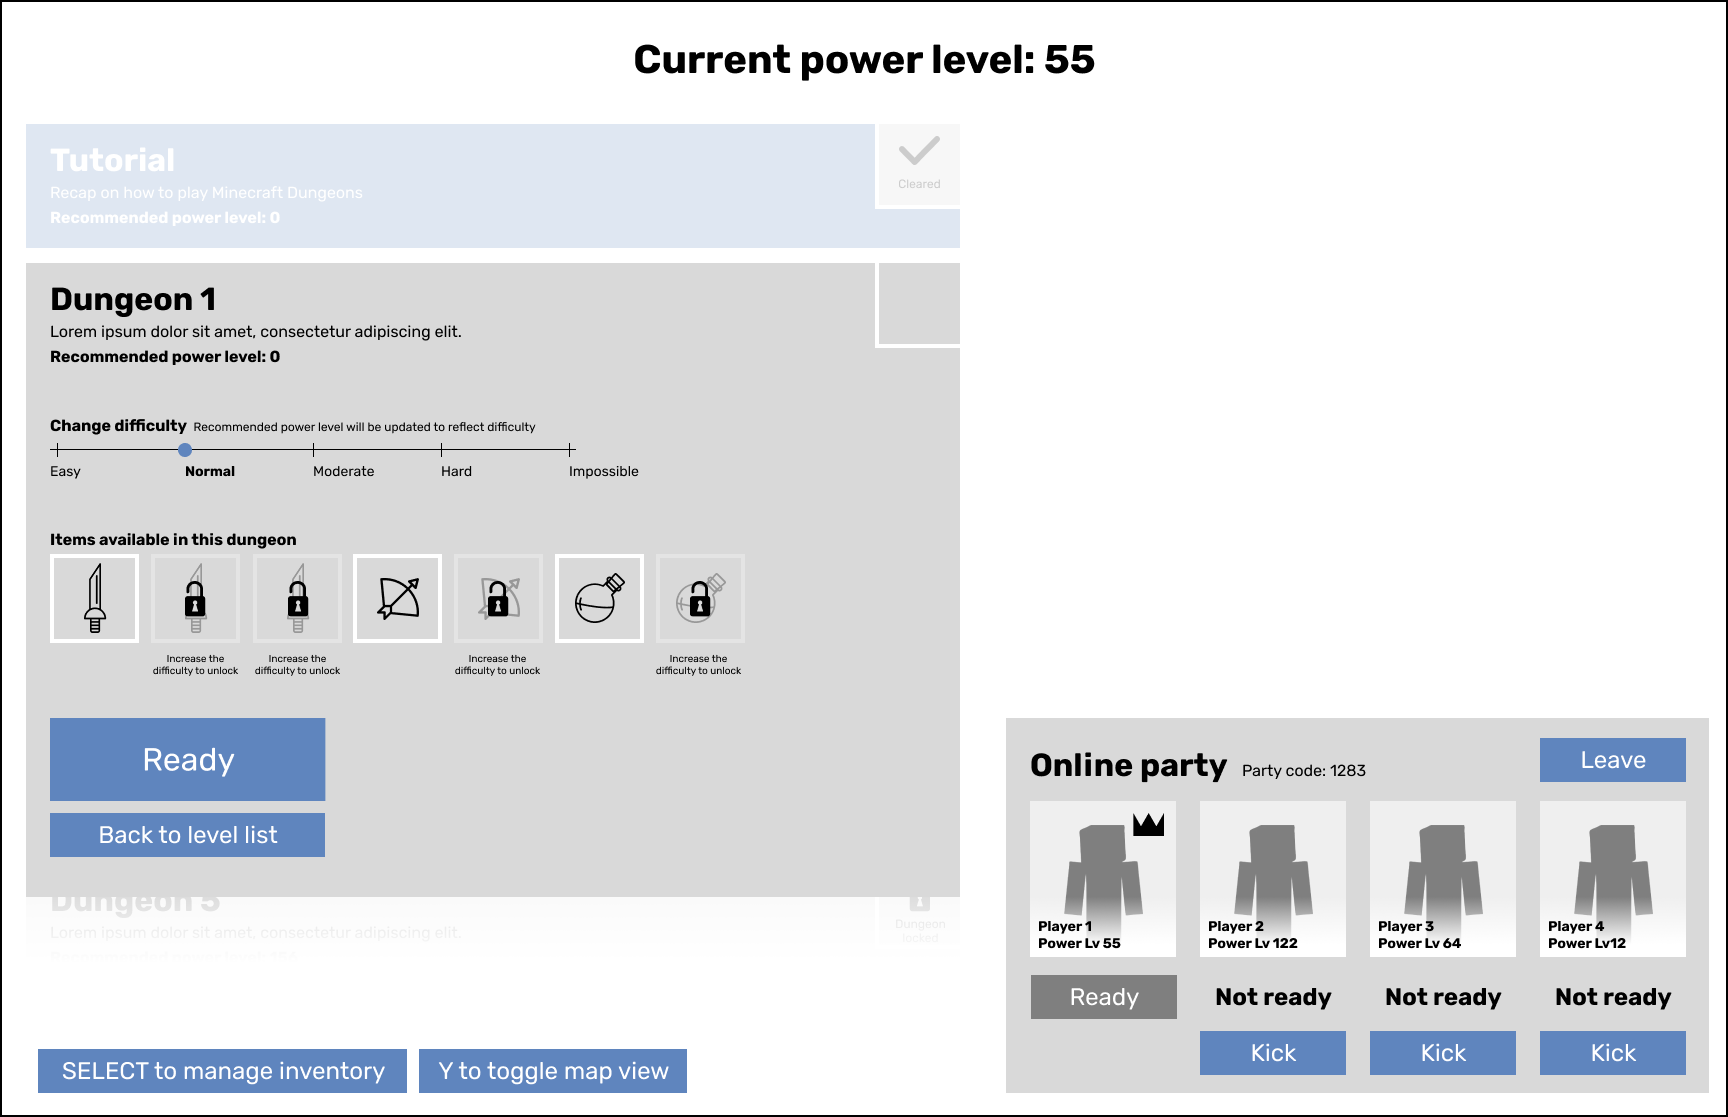
Task: Set difficulty to Moderate
Action: pos(314,450)
